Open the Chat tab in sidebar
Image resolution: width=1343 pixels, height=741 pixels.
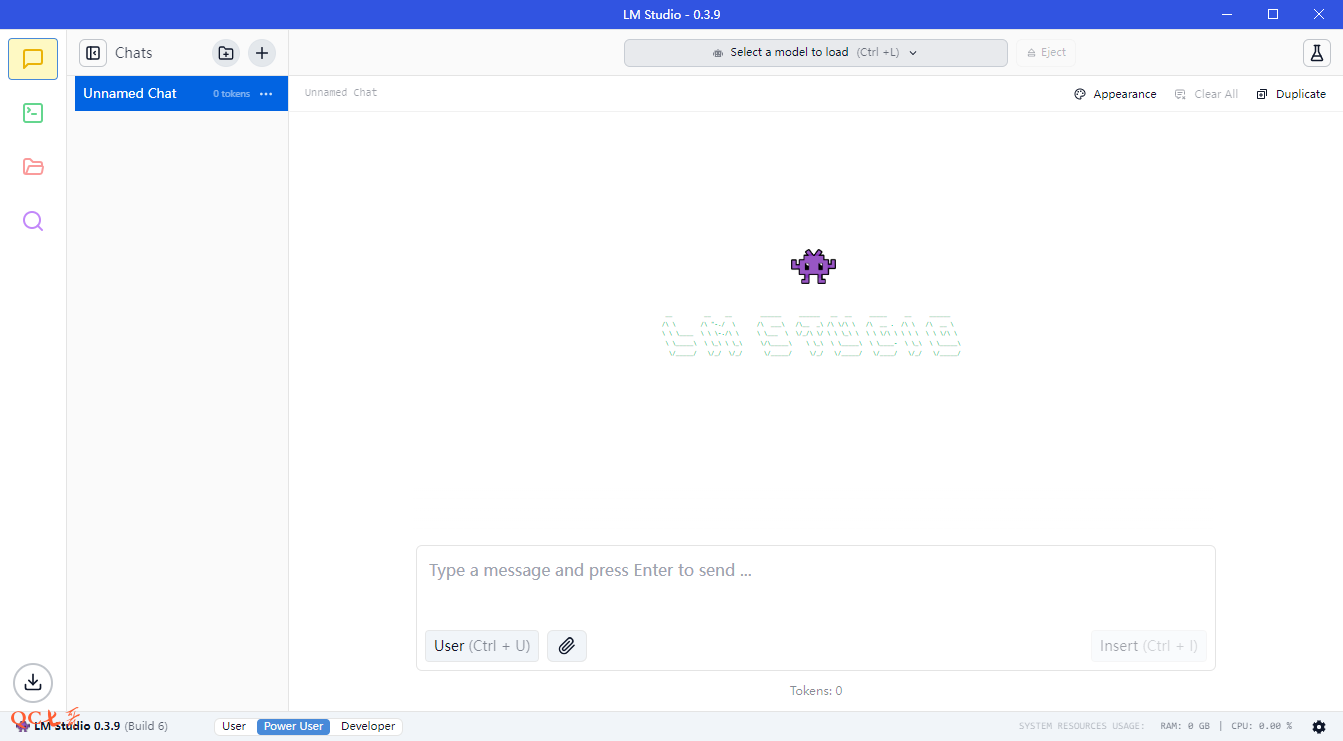click(x=33, y=59)
